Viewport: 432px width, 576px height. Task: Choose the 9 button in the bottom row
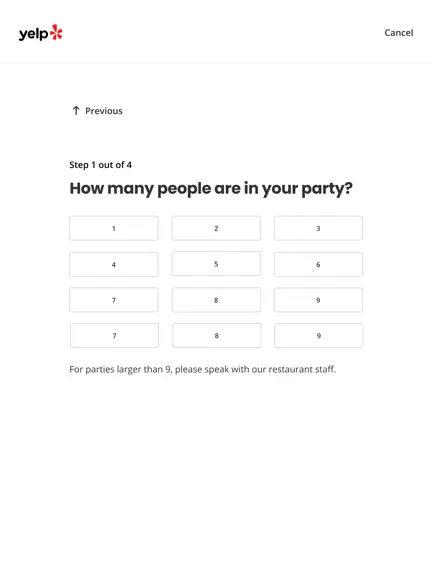[318, 335]
